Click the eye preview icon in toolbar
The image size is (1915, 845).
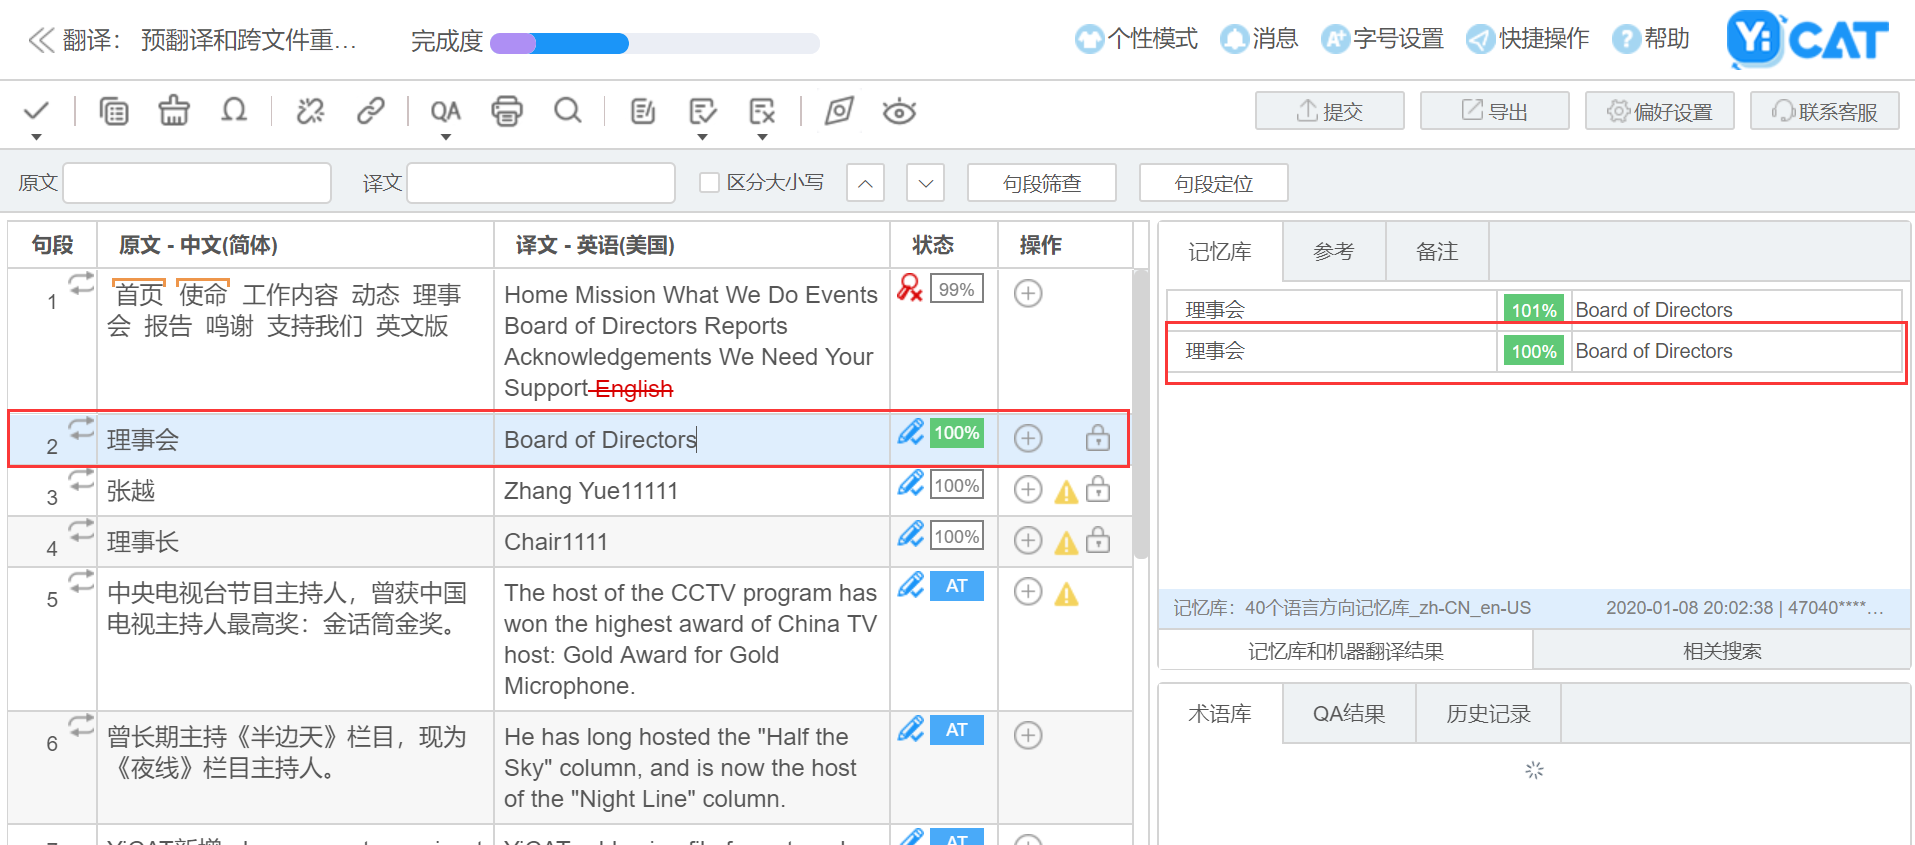[899, 112]
